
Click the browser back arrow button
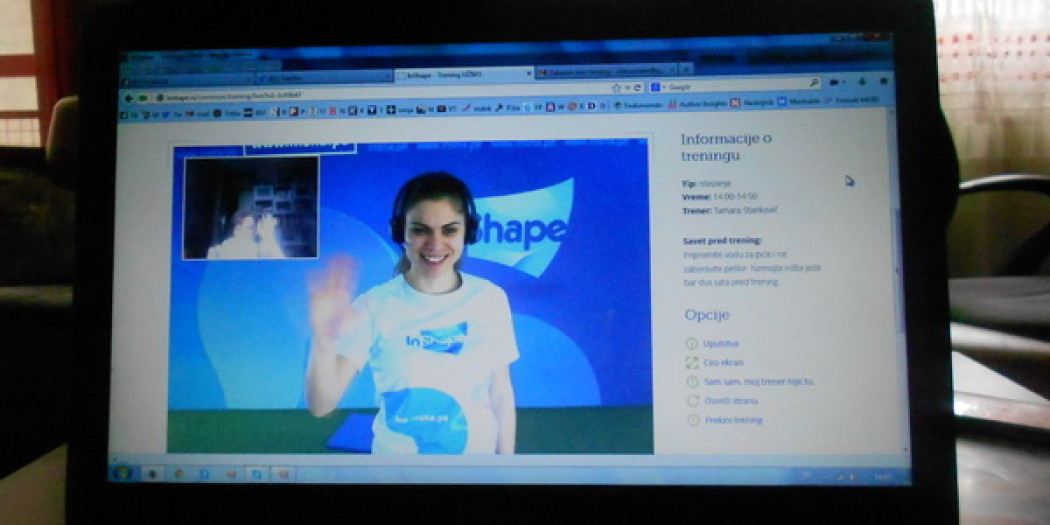coord(129,98)
